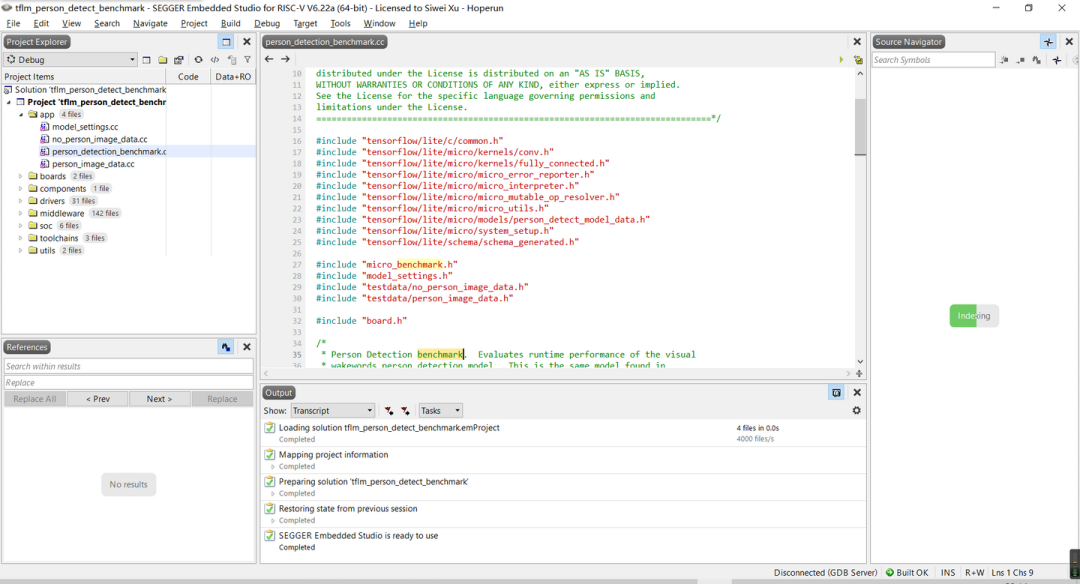
Task: Click the arrow-with-page icon in Project Explorer toolbar
Action: [x=231, y=60]
